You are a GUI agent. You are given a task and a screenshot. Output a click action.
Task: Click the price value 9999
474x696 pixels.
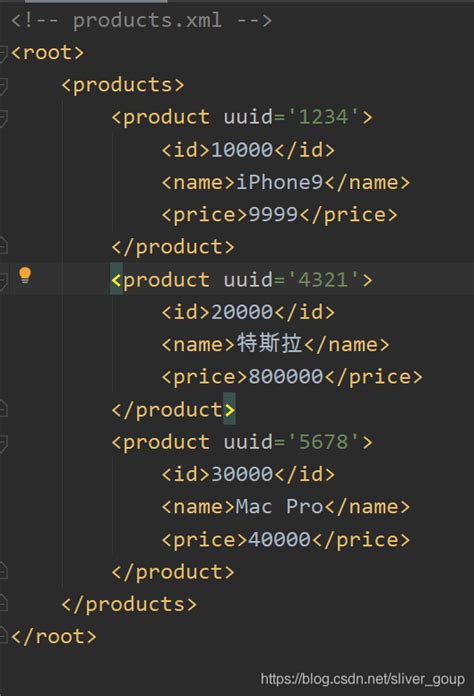[x=273, y=215]
